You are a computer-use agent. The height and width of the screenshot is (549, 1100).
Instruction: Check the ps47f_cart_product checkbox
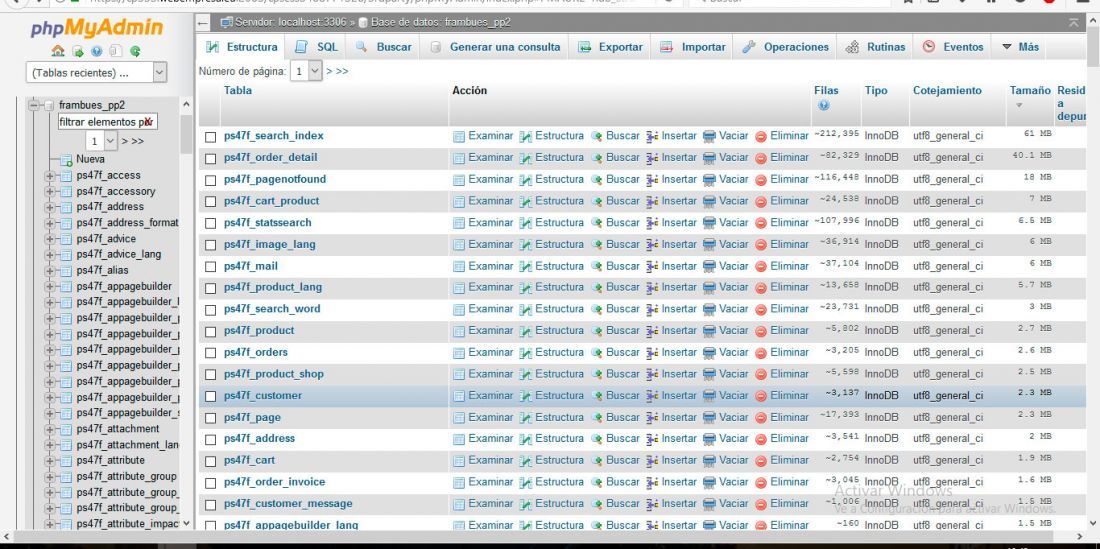pyautogui.click(x=210, y=203)
